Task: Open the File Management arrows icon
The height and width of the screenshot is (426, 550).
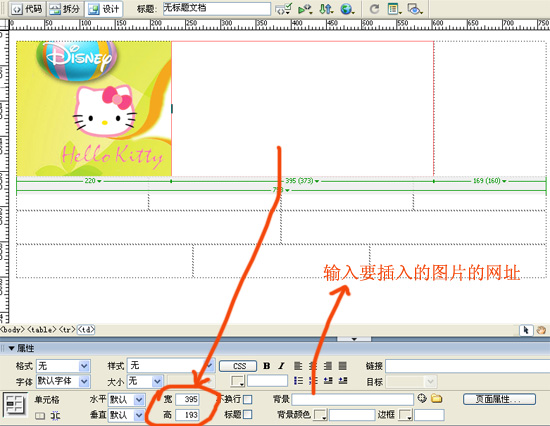Action: [x=326, y=9]
